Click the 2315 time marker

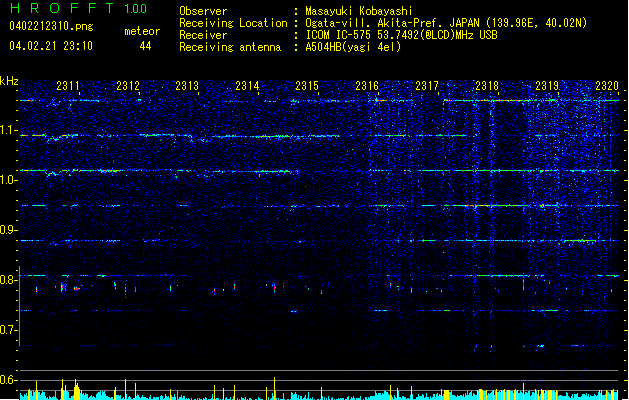[x=307, y=86]
